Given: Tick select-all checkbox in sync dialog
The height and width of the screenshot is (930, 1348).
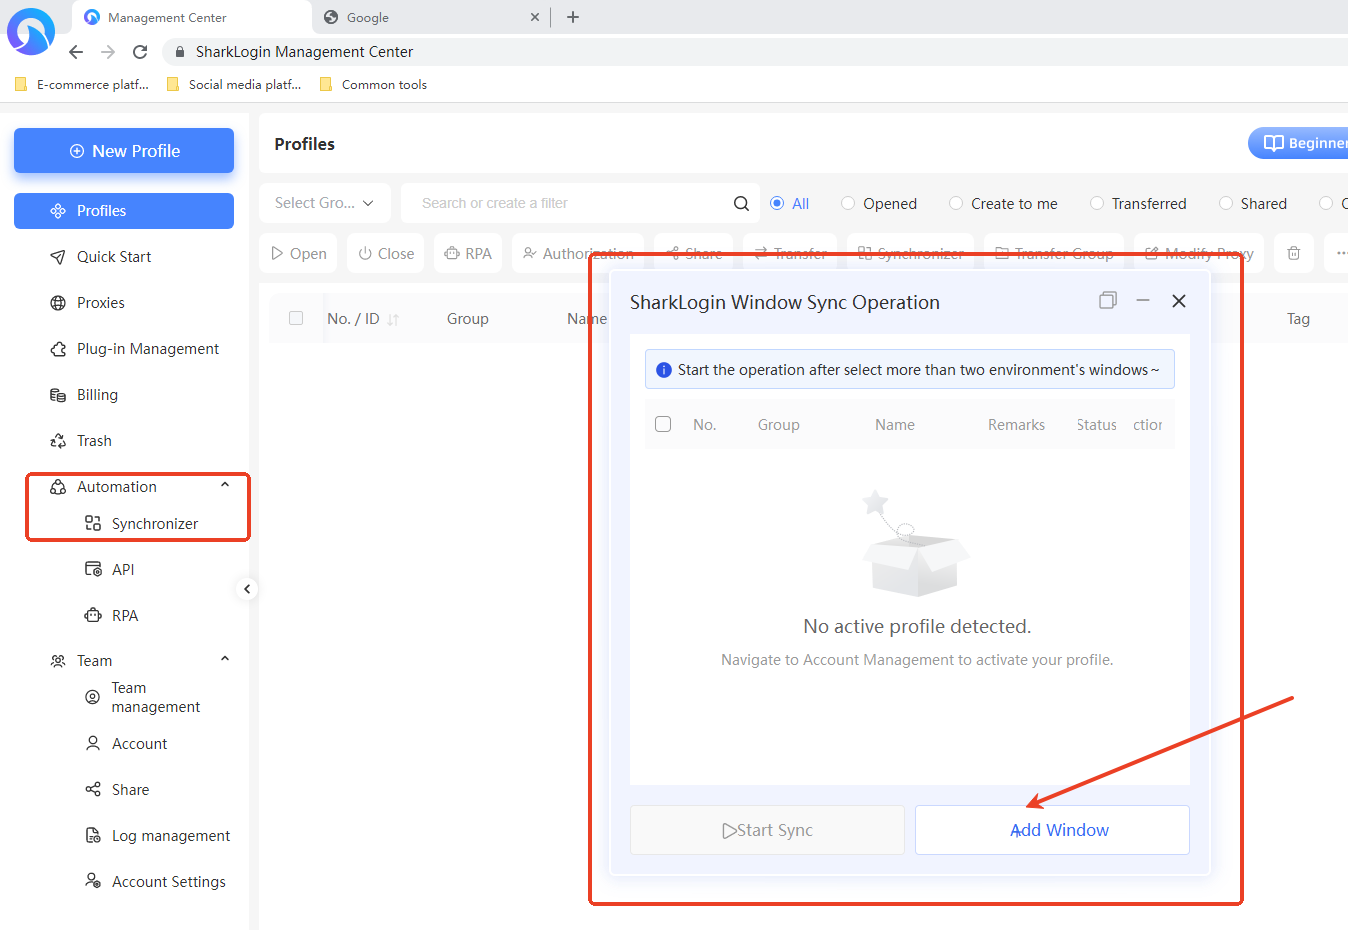Looking at the screenshot, I should (x=663, y=424).
